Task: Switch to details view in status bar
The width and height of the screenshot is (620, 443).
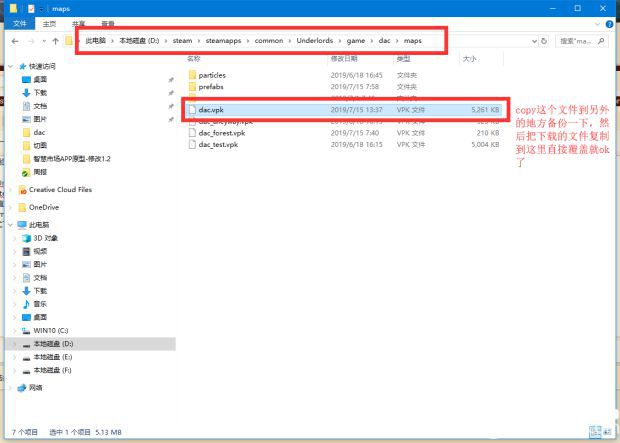Action: pos(594,432)
